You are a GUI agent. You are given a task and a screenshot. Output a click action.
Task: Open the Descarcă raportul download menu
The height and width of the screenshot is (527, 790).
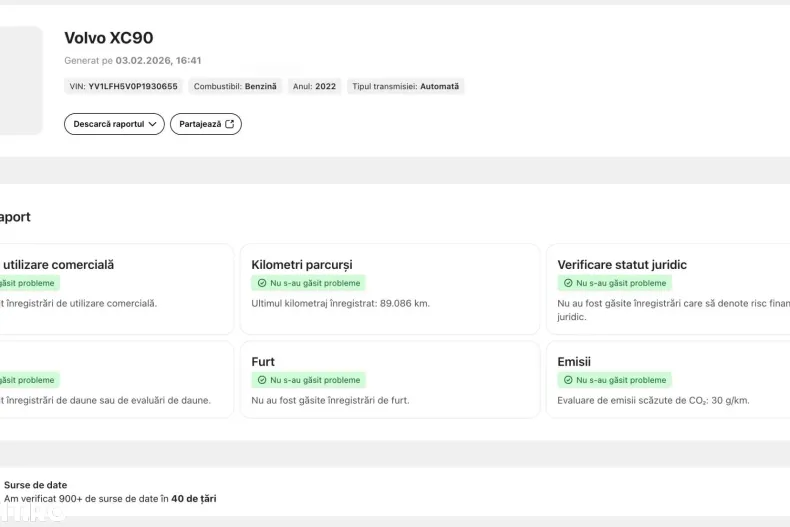pos(114,124)
